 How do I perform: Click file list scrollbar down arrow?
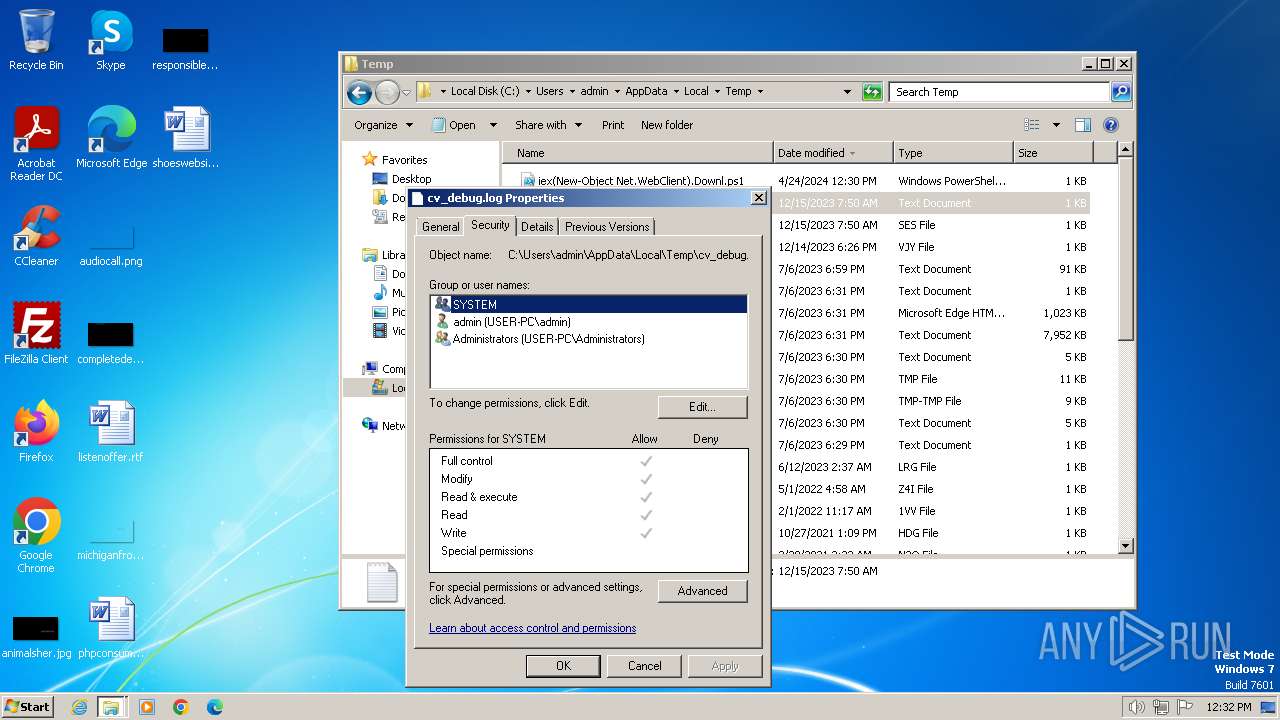pyautogui.click(x=1125, y=546)
